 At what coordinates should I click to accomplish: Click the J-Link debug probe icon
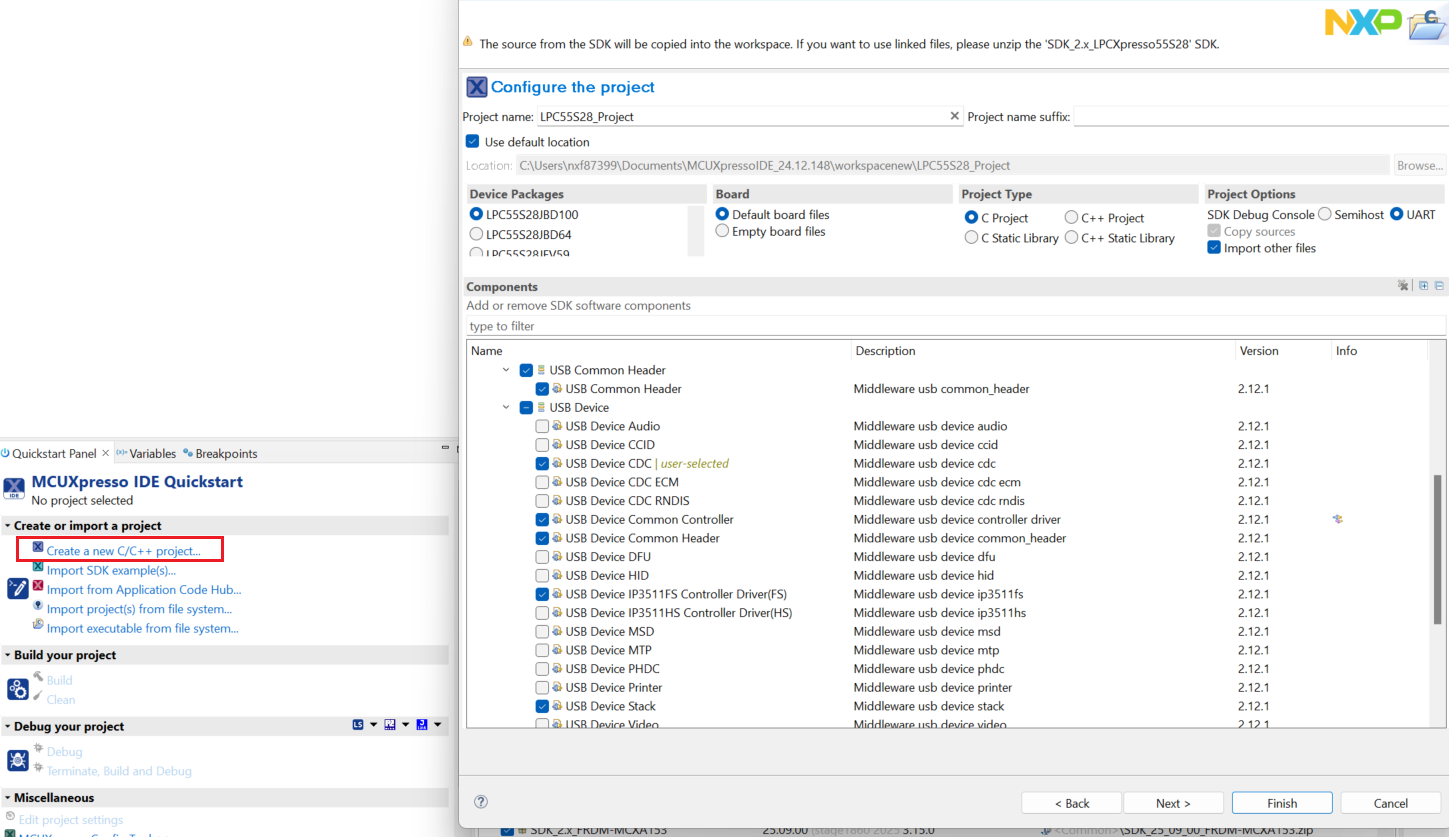click(x=422, y=724)
